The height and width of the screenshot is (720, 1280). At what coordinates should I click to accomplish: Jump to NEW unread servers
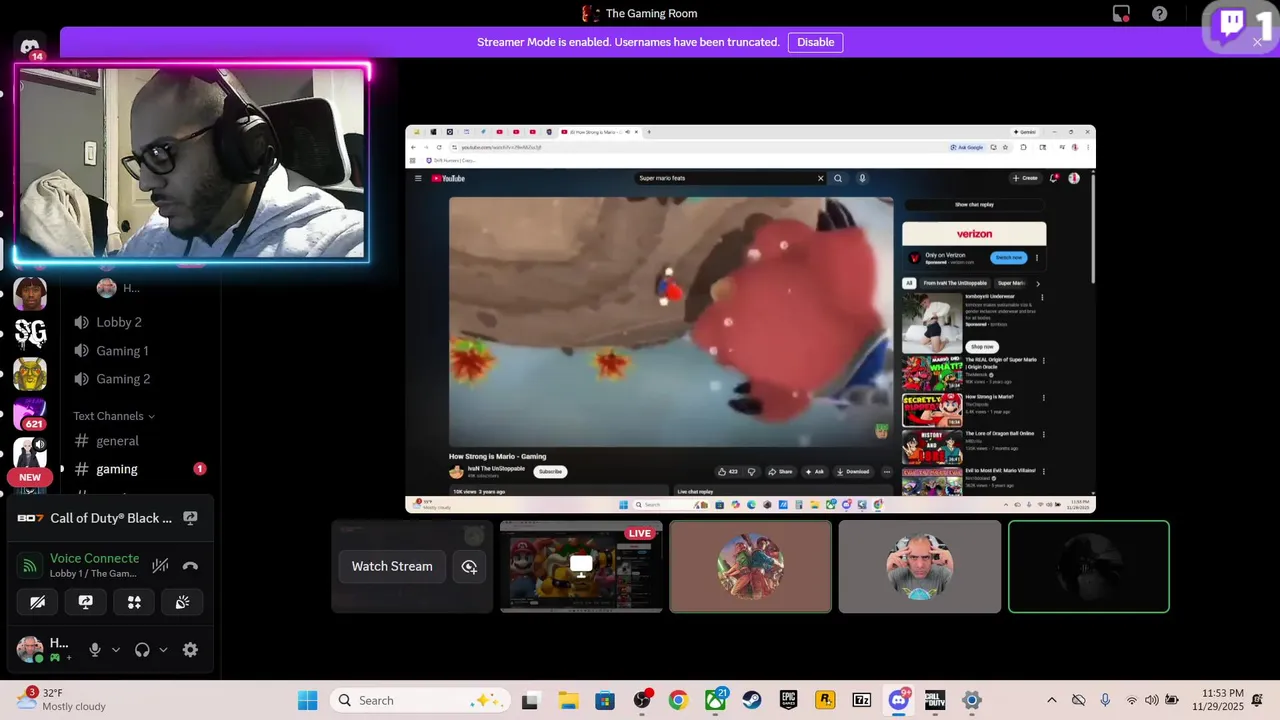point(30,477)
